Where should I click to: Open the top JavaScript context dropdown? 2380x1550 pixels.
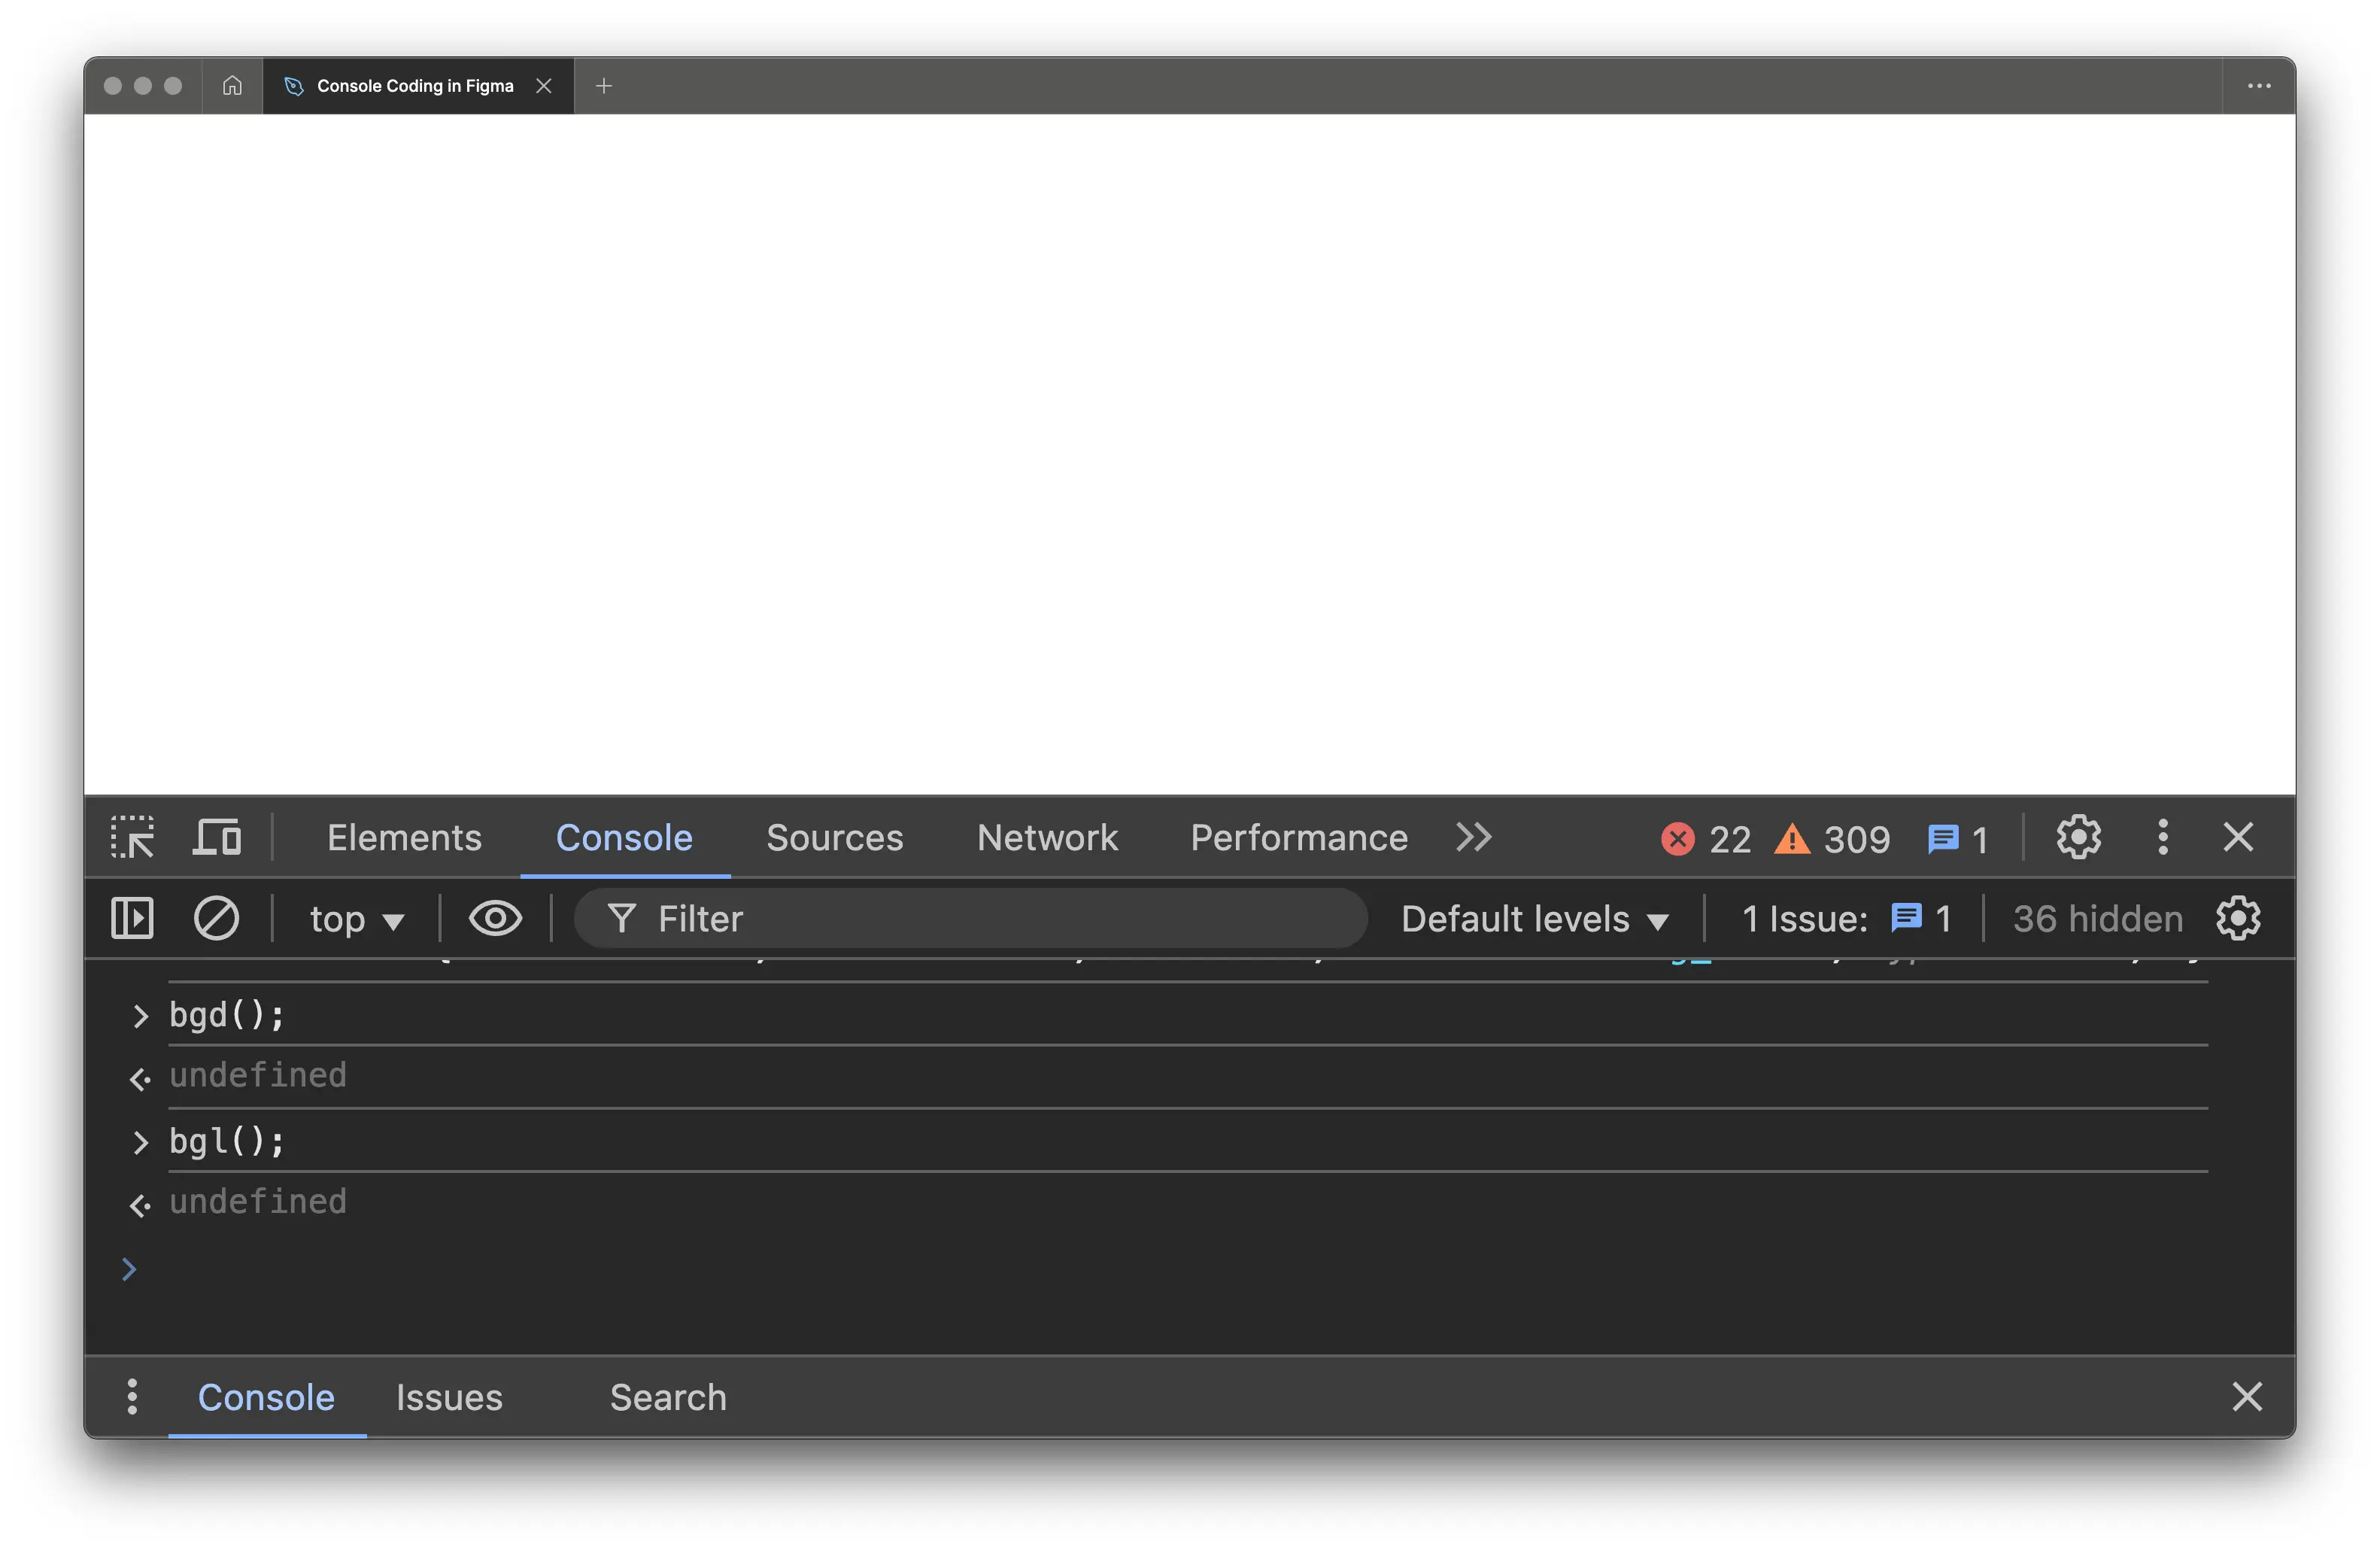(356, 919)
